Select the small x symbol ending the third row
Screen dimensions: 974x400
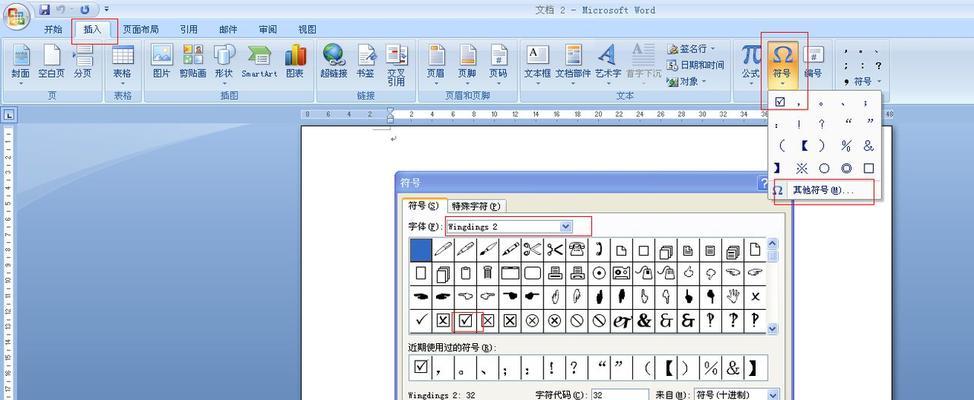point(755,297)
